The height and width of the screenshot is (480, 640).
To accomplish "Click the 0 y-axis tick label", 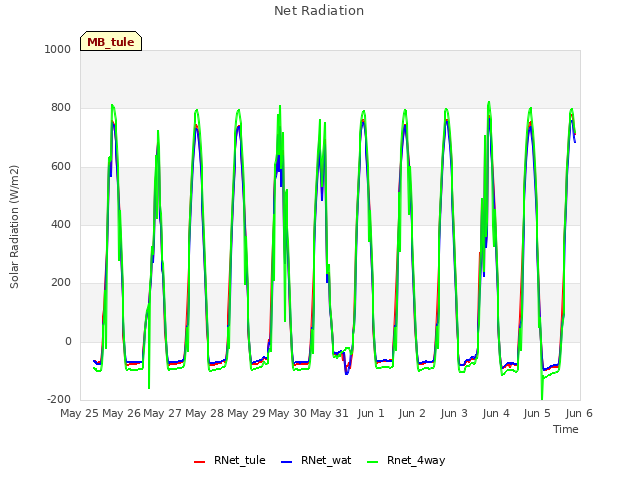I will click(x=68, y=341).
